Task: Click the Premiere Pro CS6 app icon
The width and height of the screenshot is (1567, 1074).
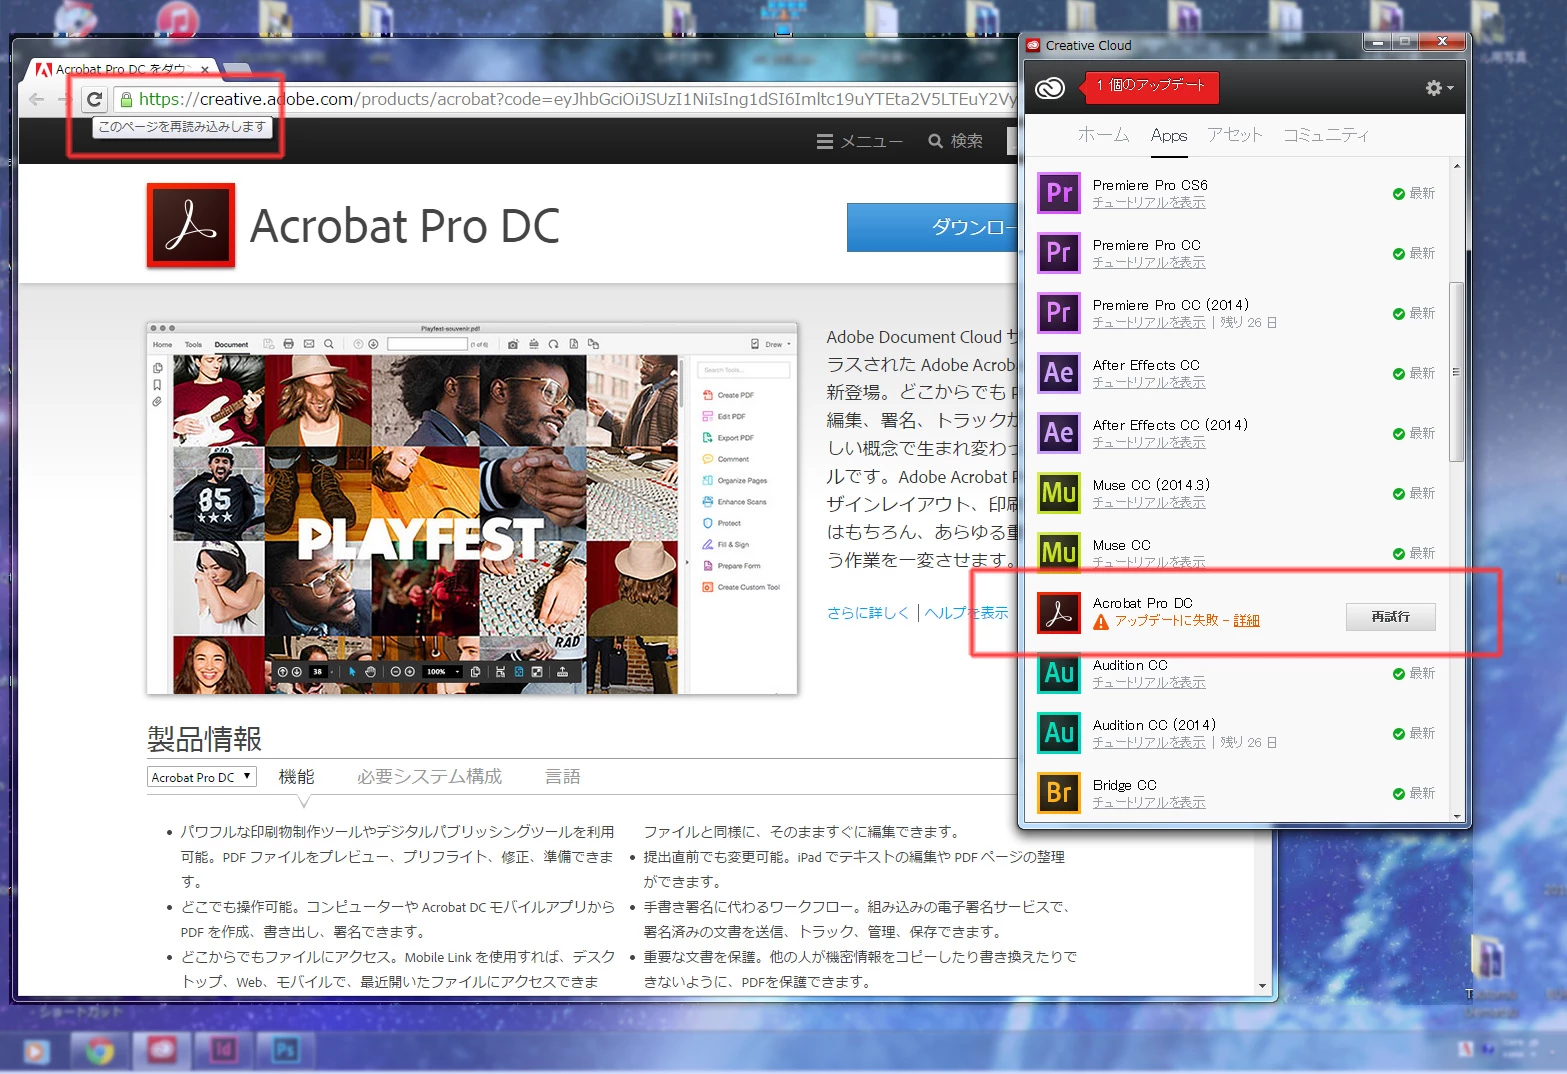Action: coord(1059,193)
